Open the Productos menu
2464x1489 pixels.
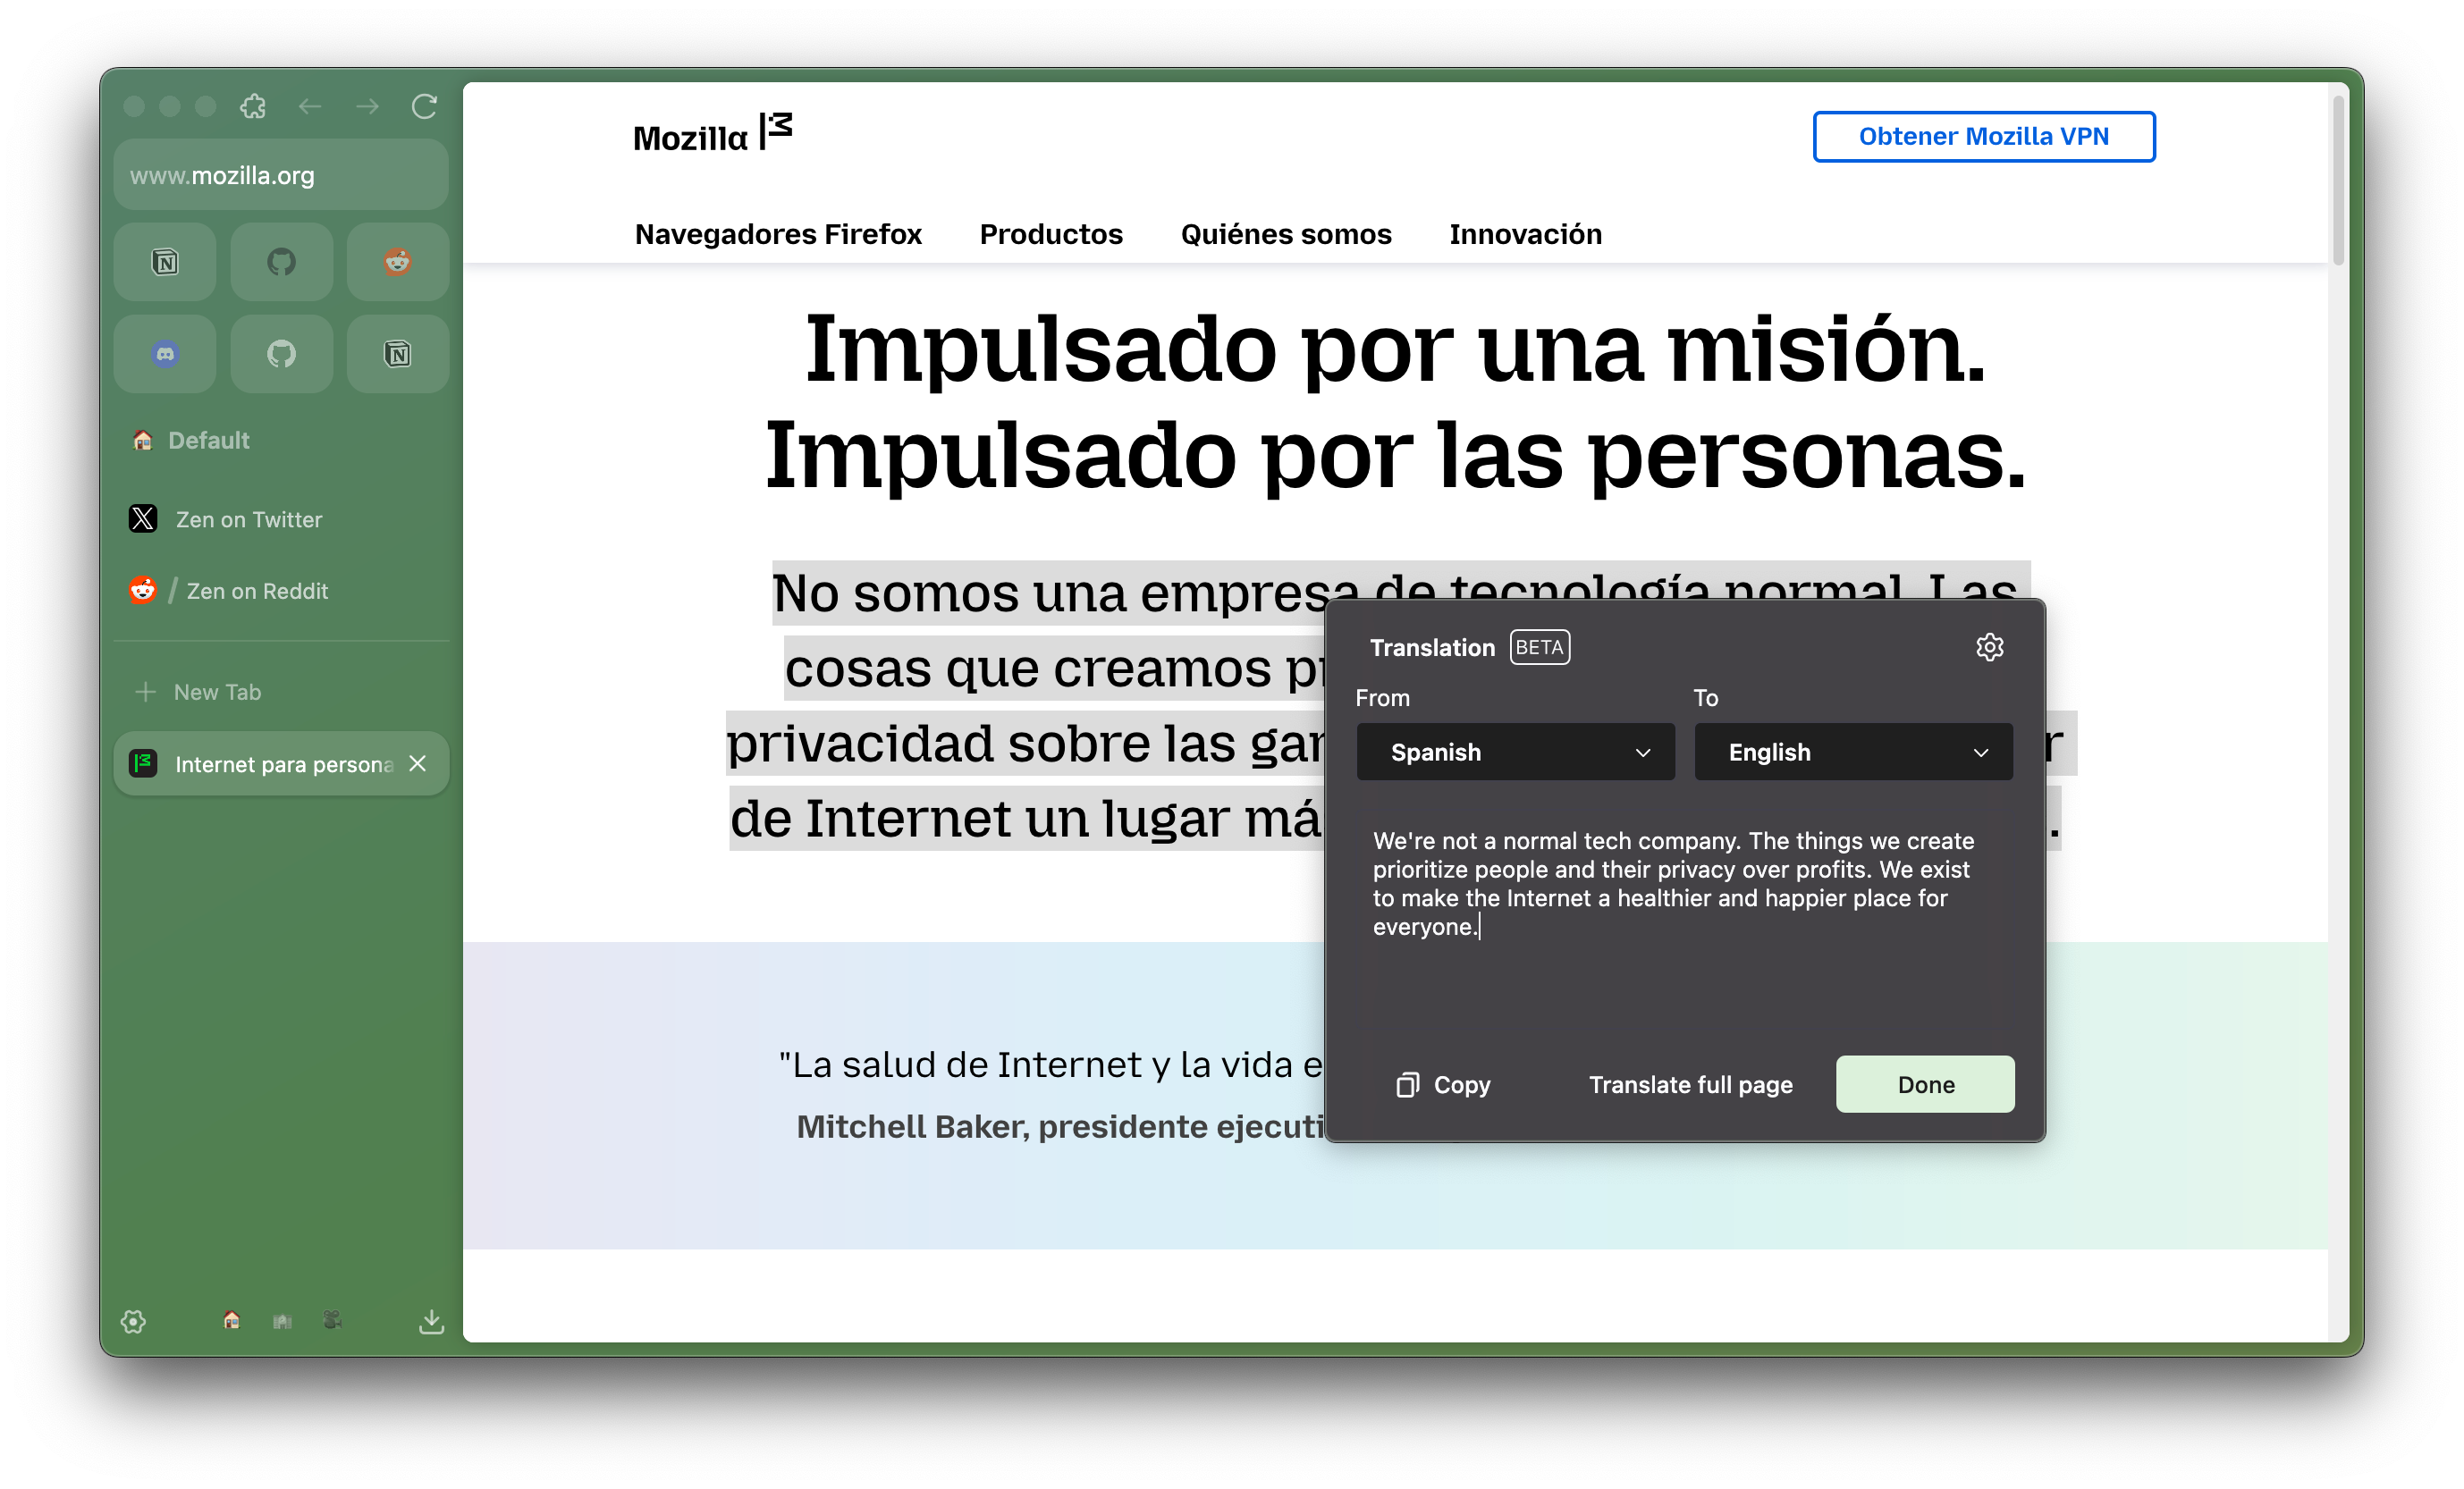coord(1051,234)
